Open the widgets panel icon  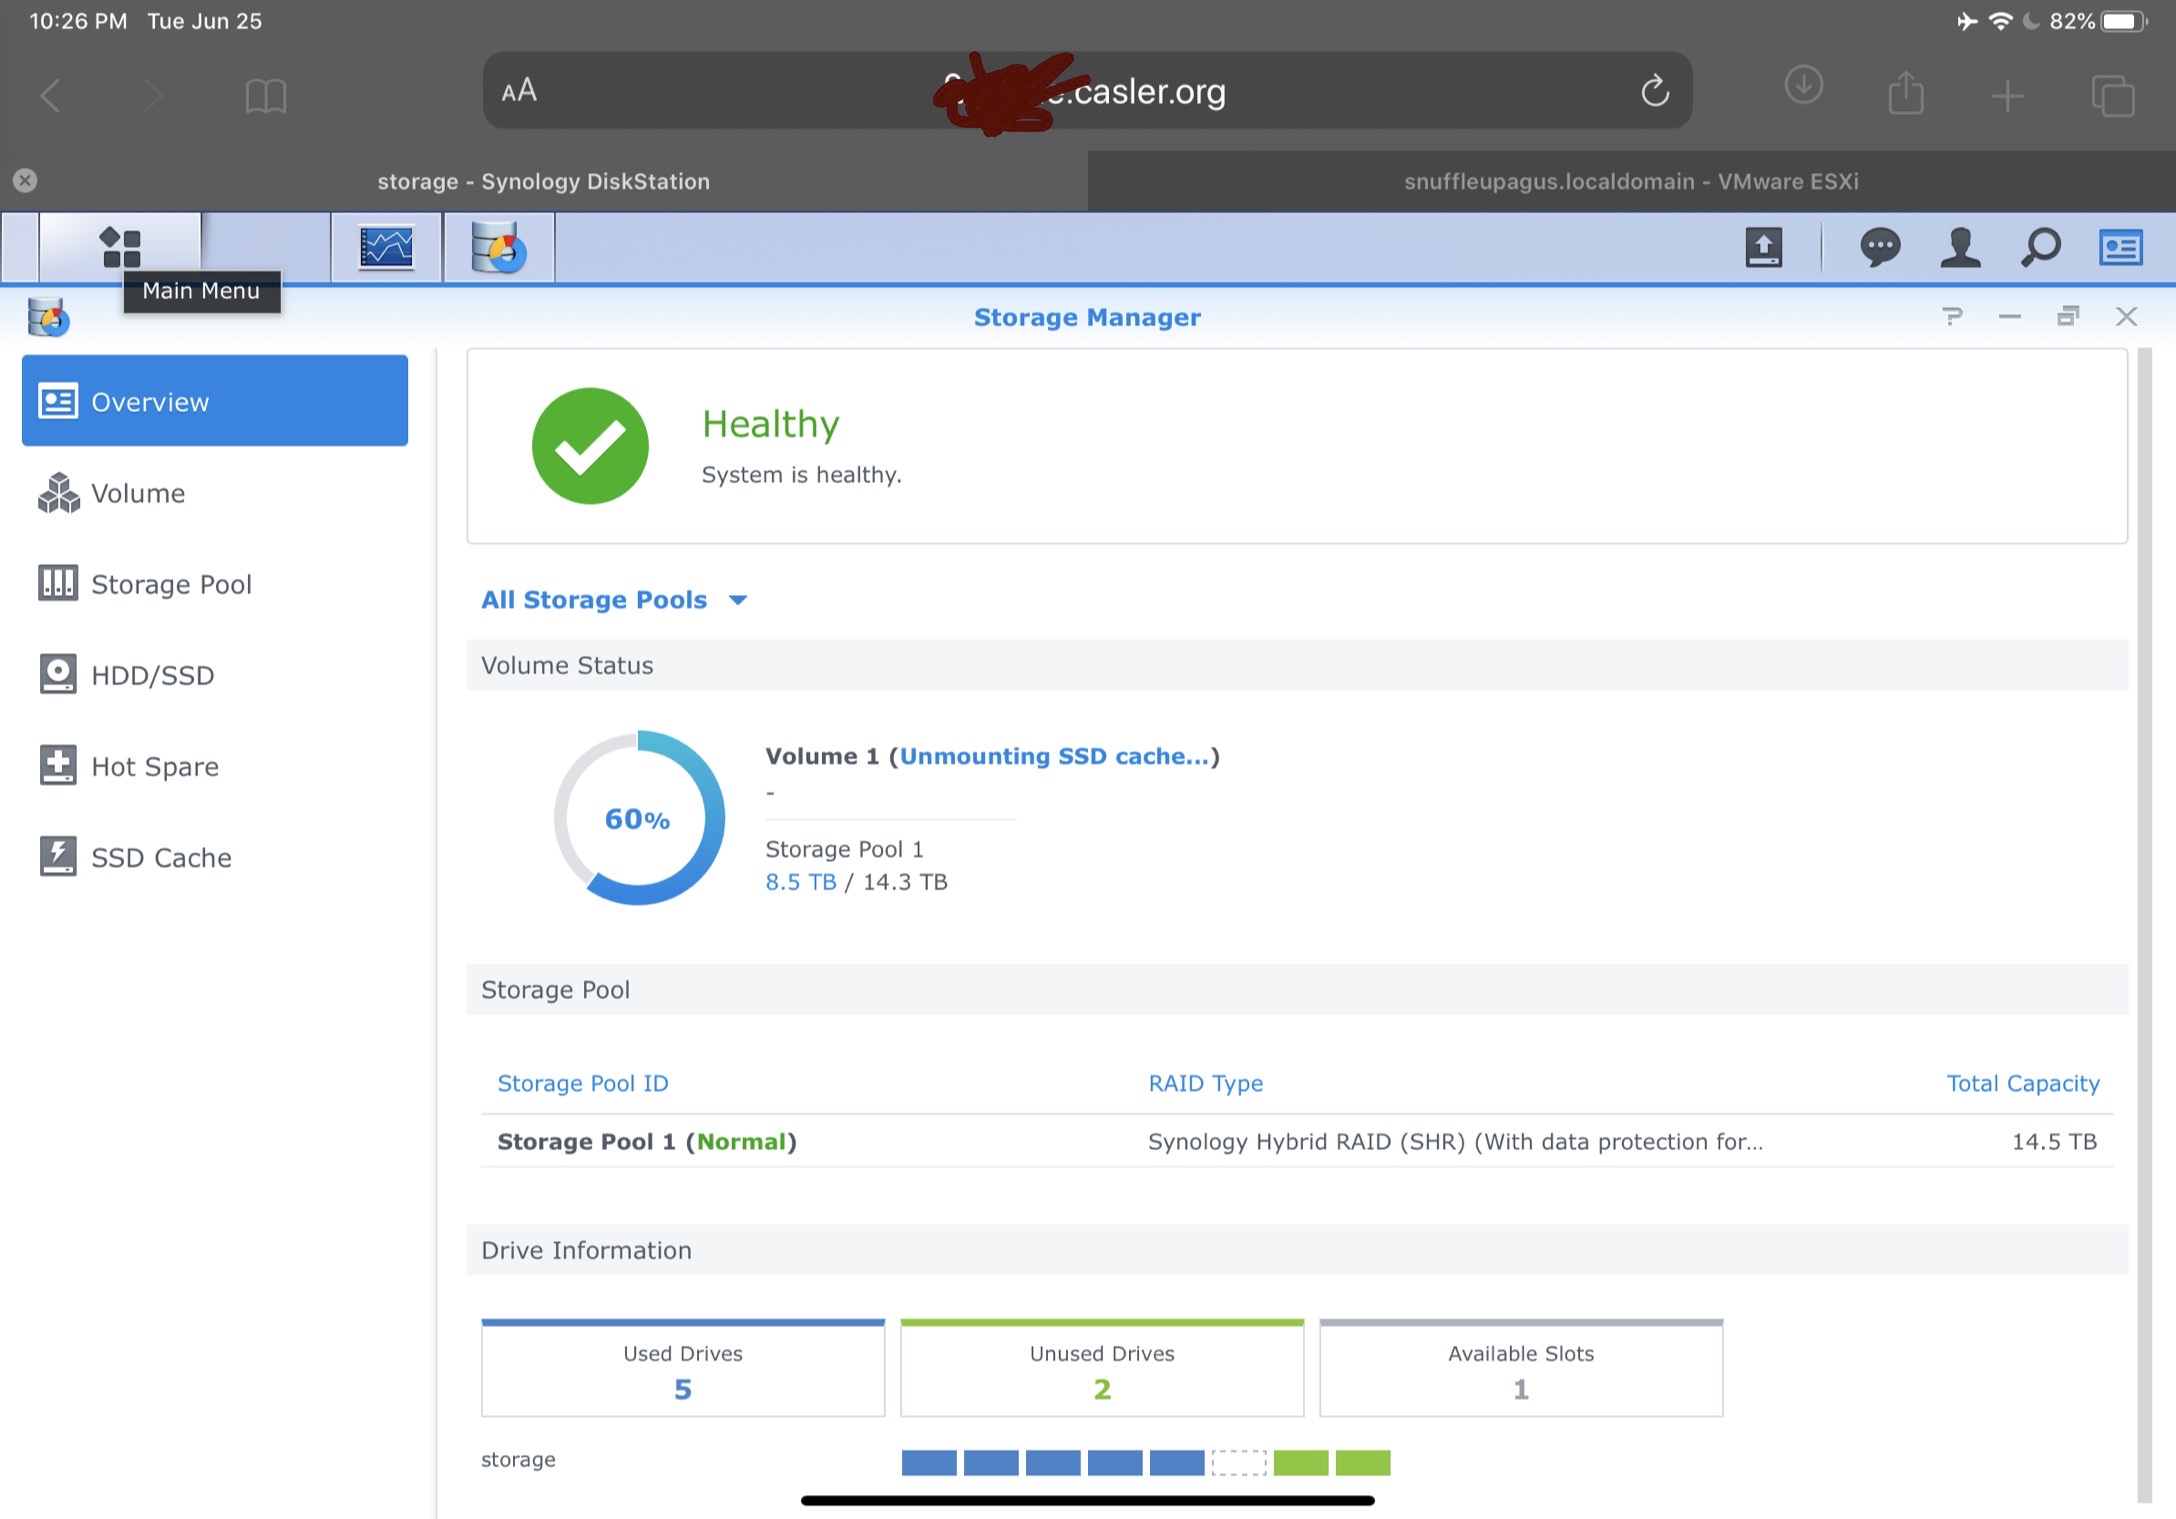coord(2120,247)
